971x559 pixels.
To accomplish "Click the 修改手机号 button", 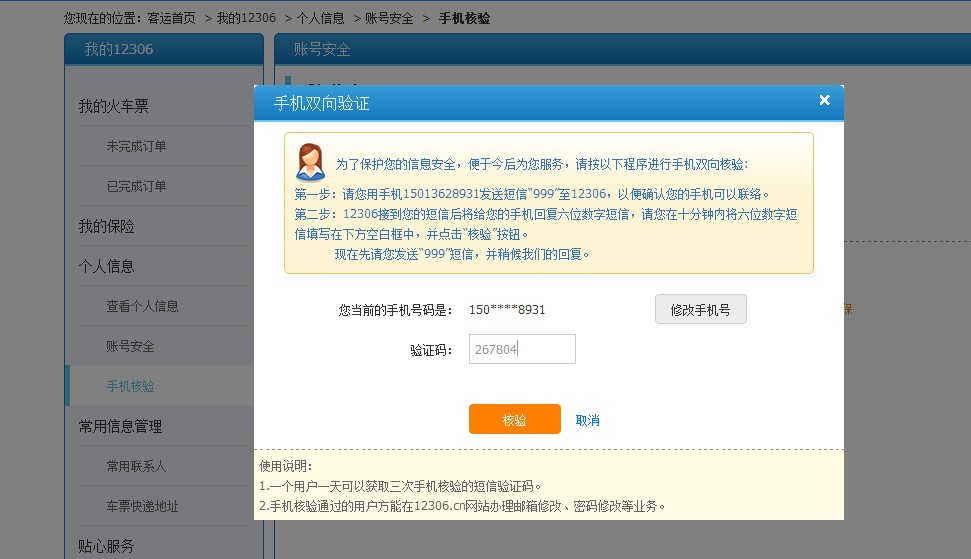I will coord(700,310).
